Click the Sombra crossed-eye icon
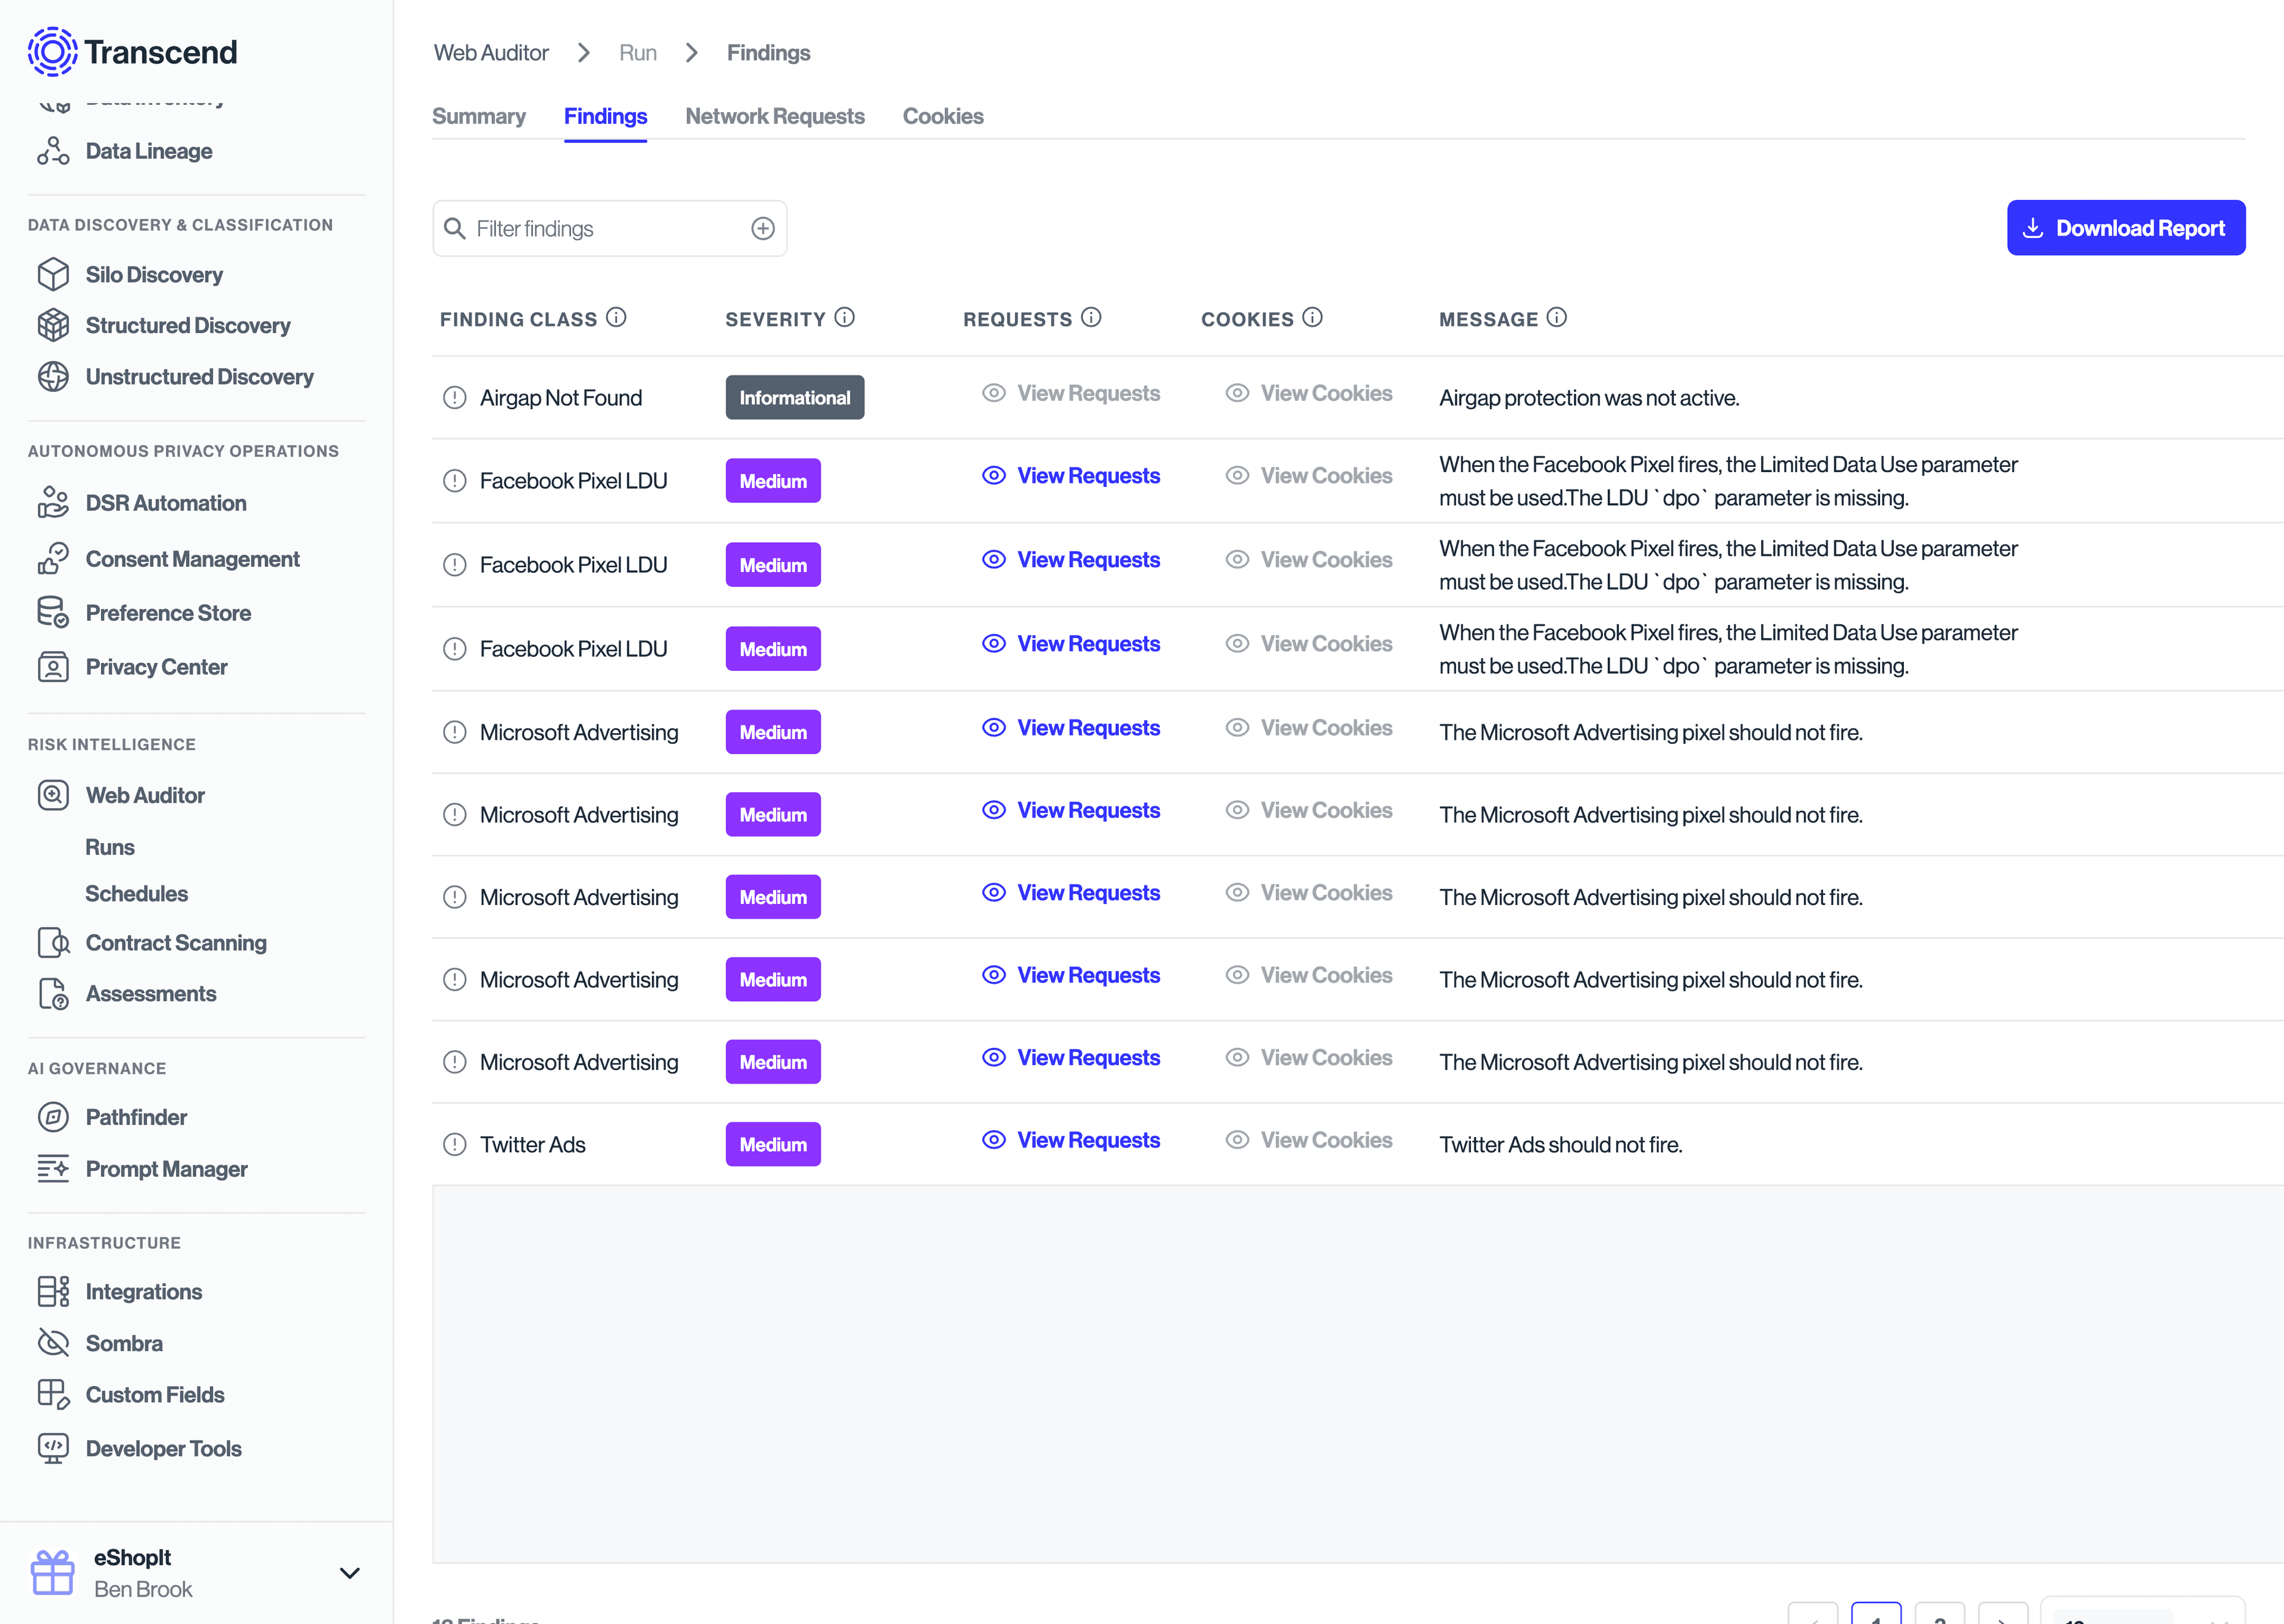 tap(53, 1343)
